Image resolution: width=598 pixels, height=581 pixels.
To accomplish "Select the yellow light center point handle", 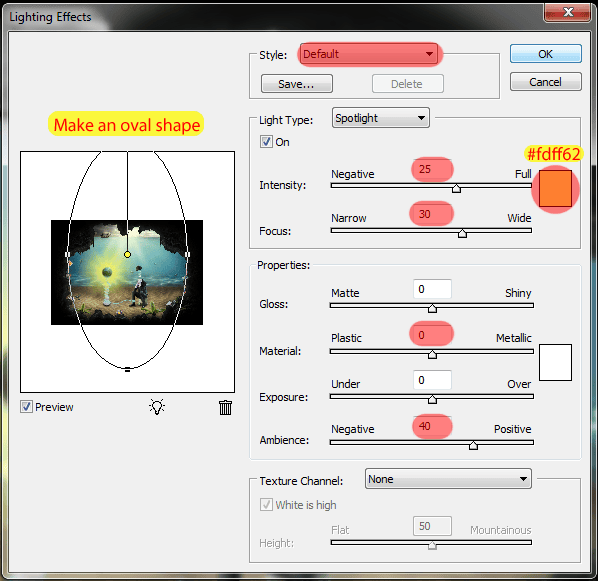I will [x=127, y=254].
